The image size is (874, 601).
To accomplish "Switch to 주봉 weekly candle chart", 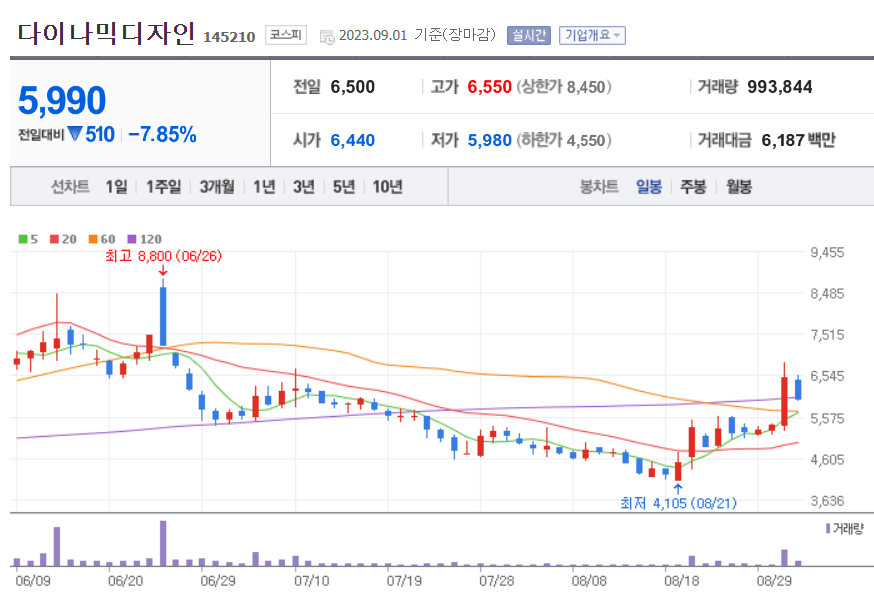I will (693, 187).
